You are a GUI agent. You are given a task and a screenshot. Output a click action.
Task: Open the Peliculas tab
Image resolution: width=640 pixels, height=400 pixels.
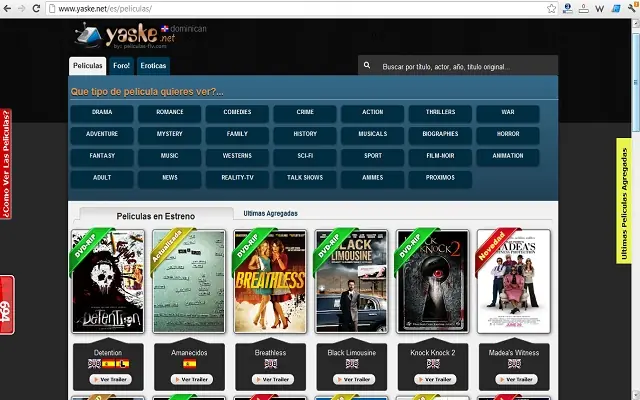88,66
